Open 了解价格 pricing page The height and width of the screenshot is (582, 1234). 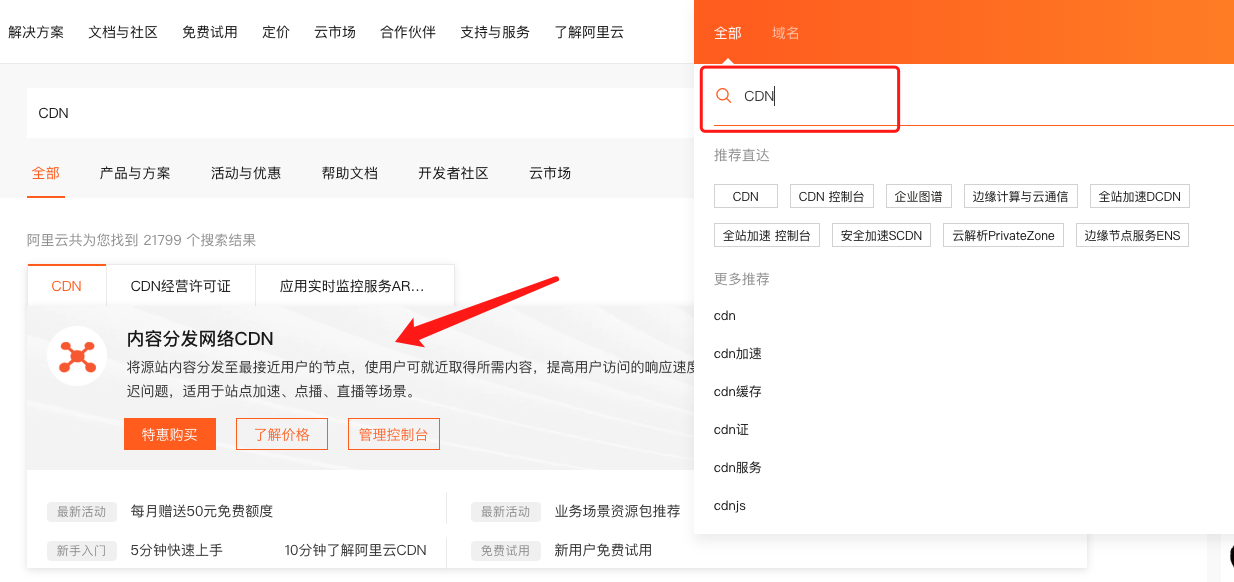[281, 434]
